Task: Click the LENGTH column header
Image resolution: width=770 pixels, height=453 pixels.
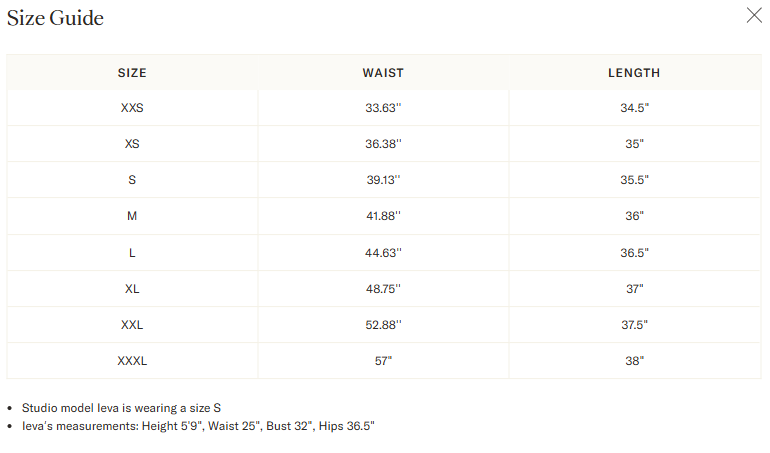Action: point(634,73)
